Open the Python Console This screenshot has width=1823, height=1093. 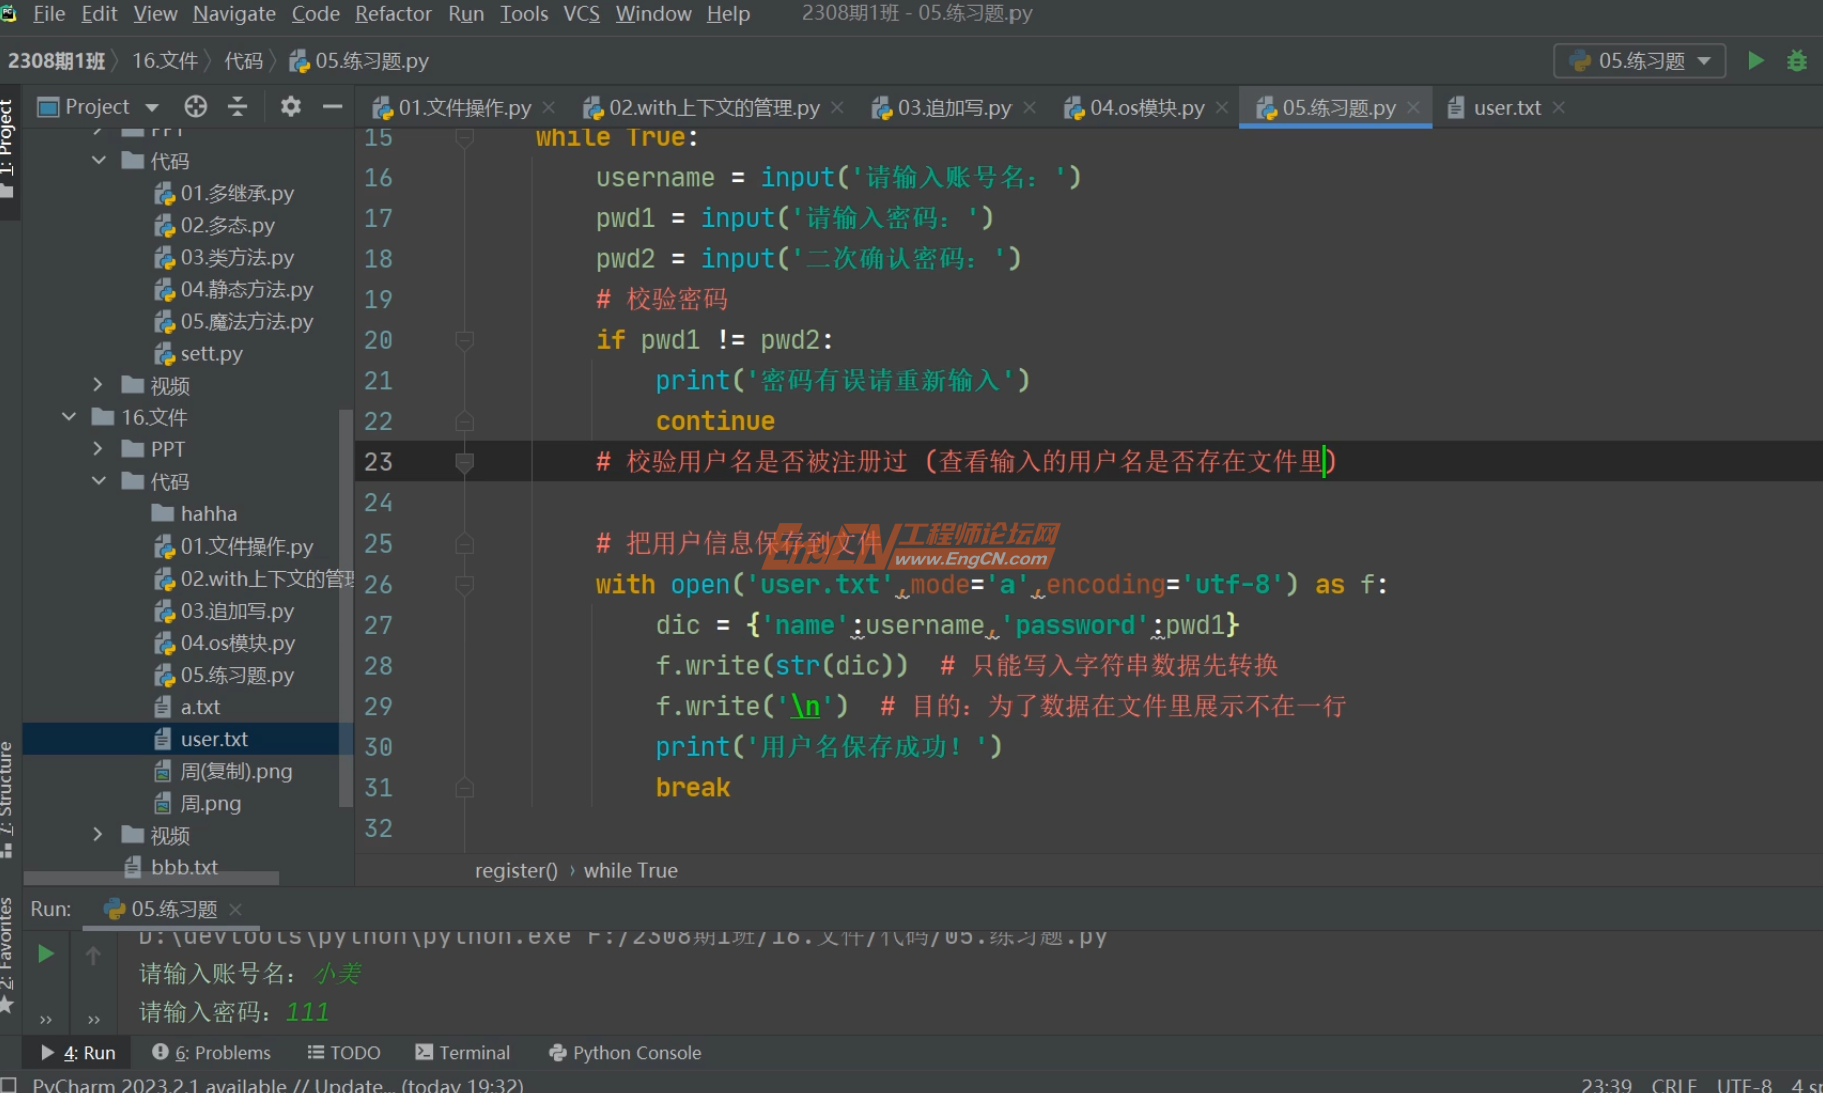[x=624, y=1052]
